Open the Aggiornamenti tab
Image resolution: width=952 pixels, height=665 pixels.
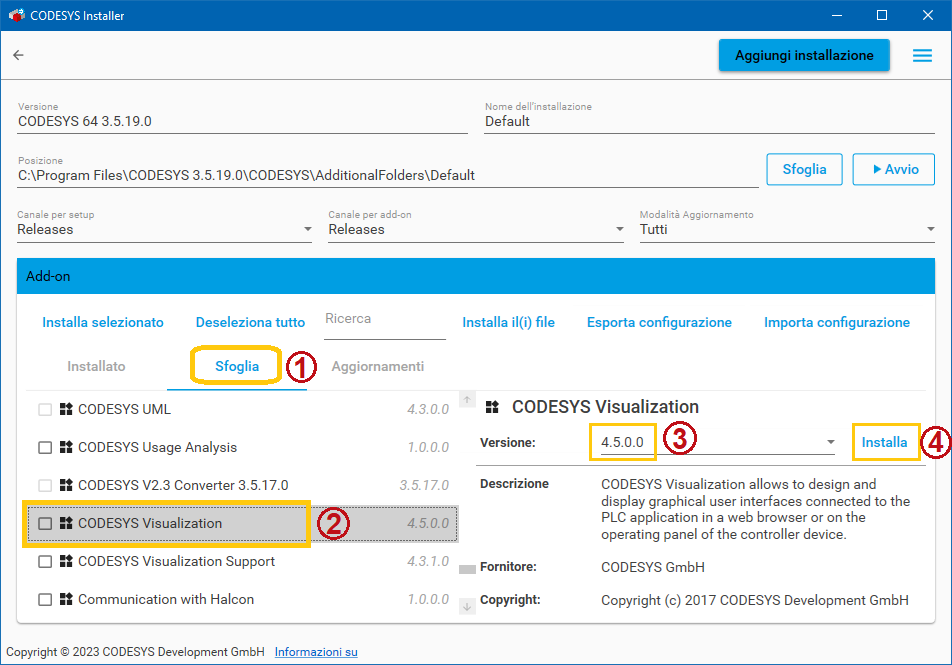coord(378,366)
